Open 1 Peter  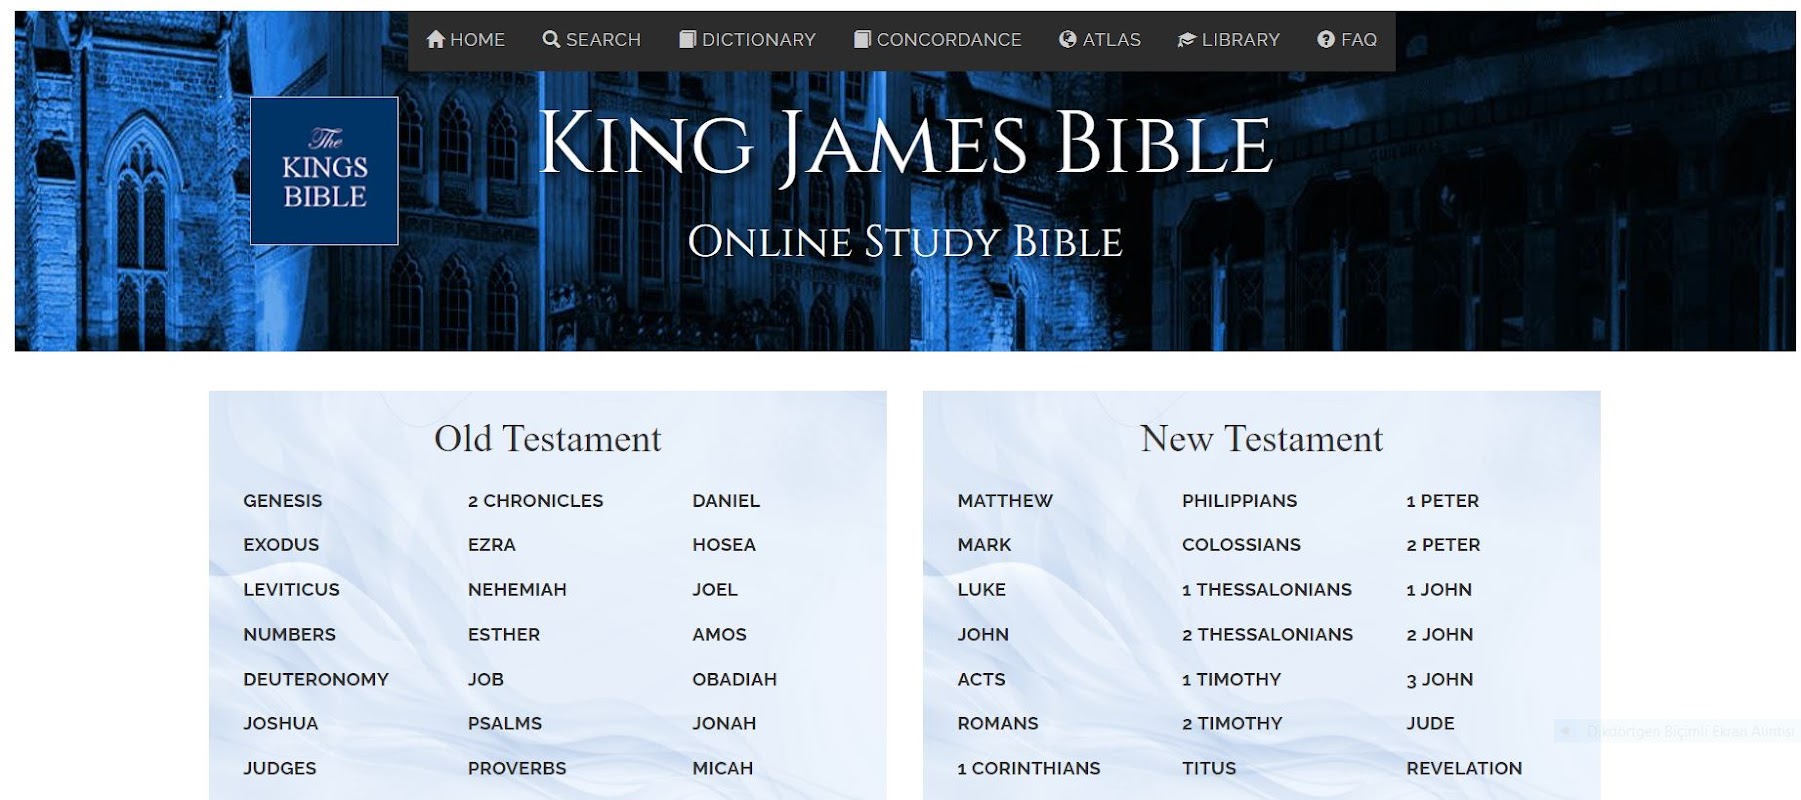click(x=1442, y=501)
